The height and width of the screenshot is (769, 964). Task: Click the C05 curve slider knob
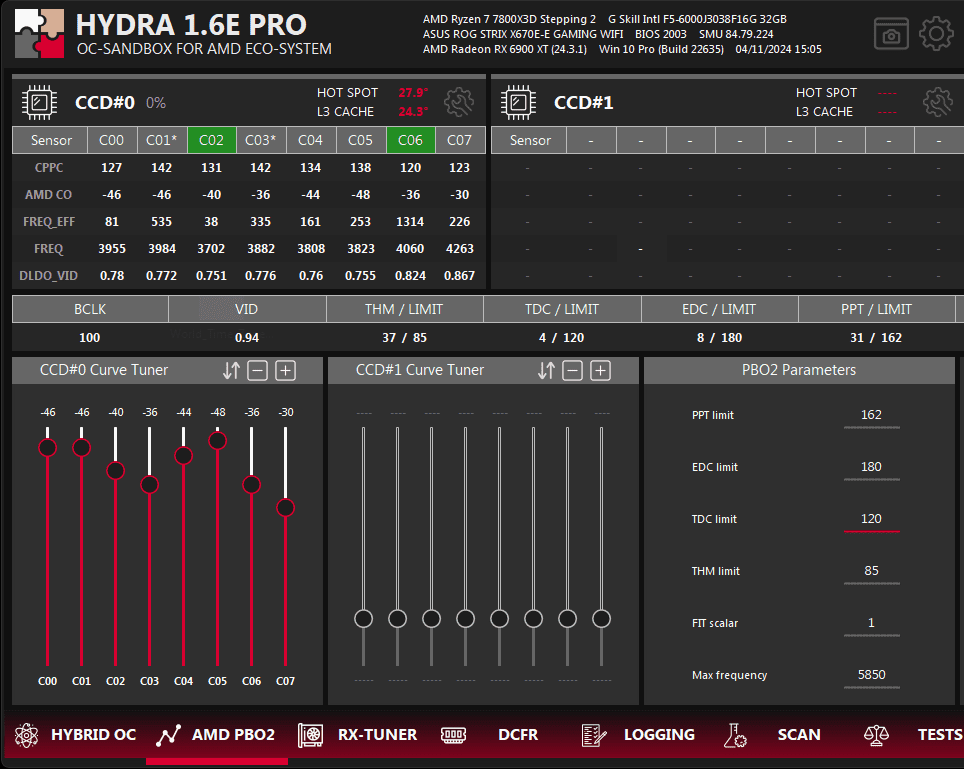[218, 441]
